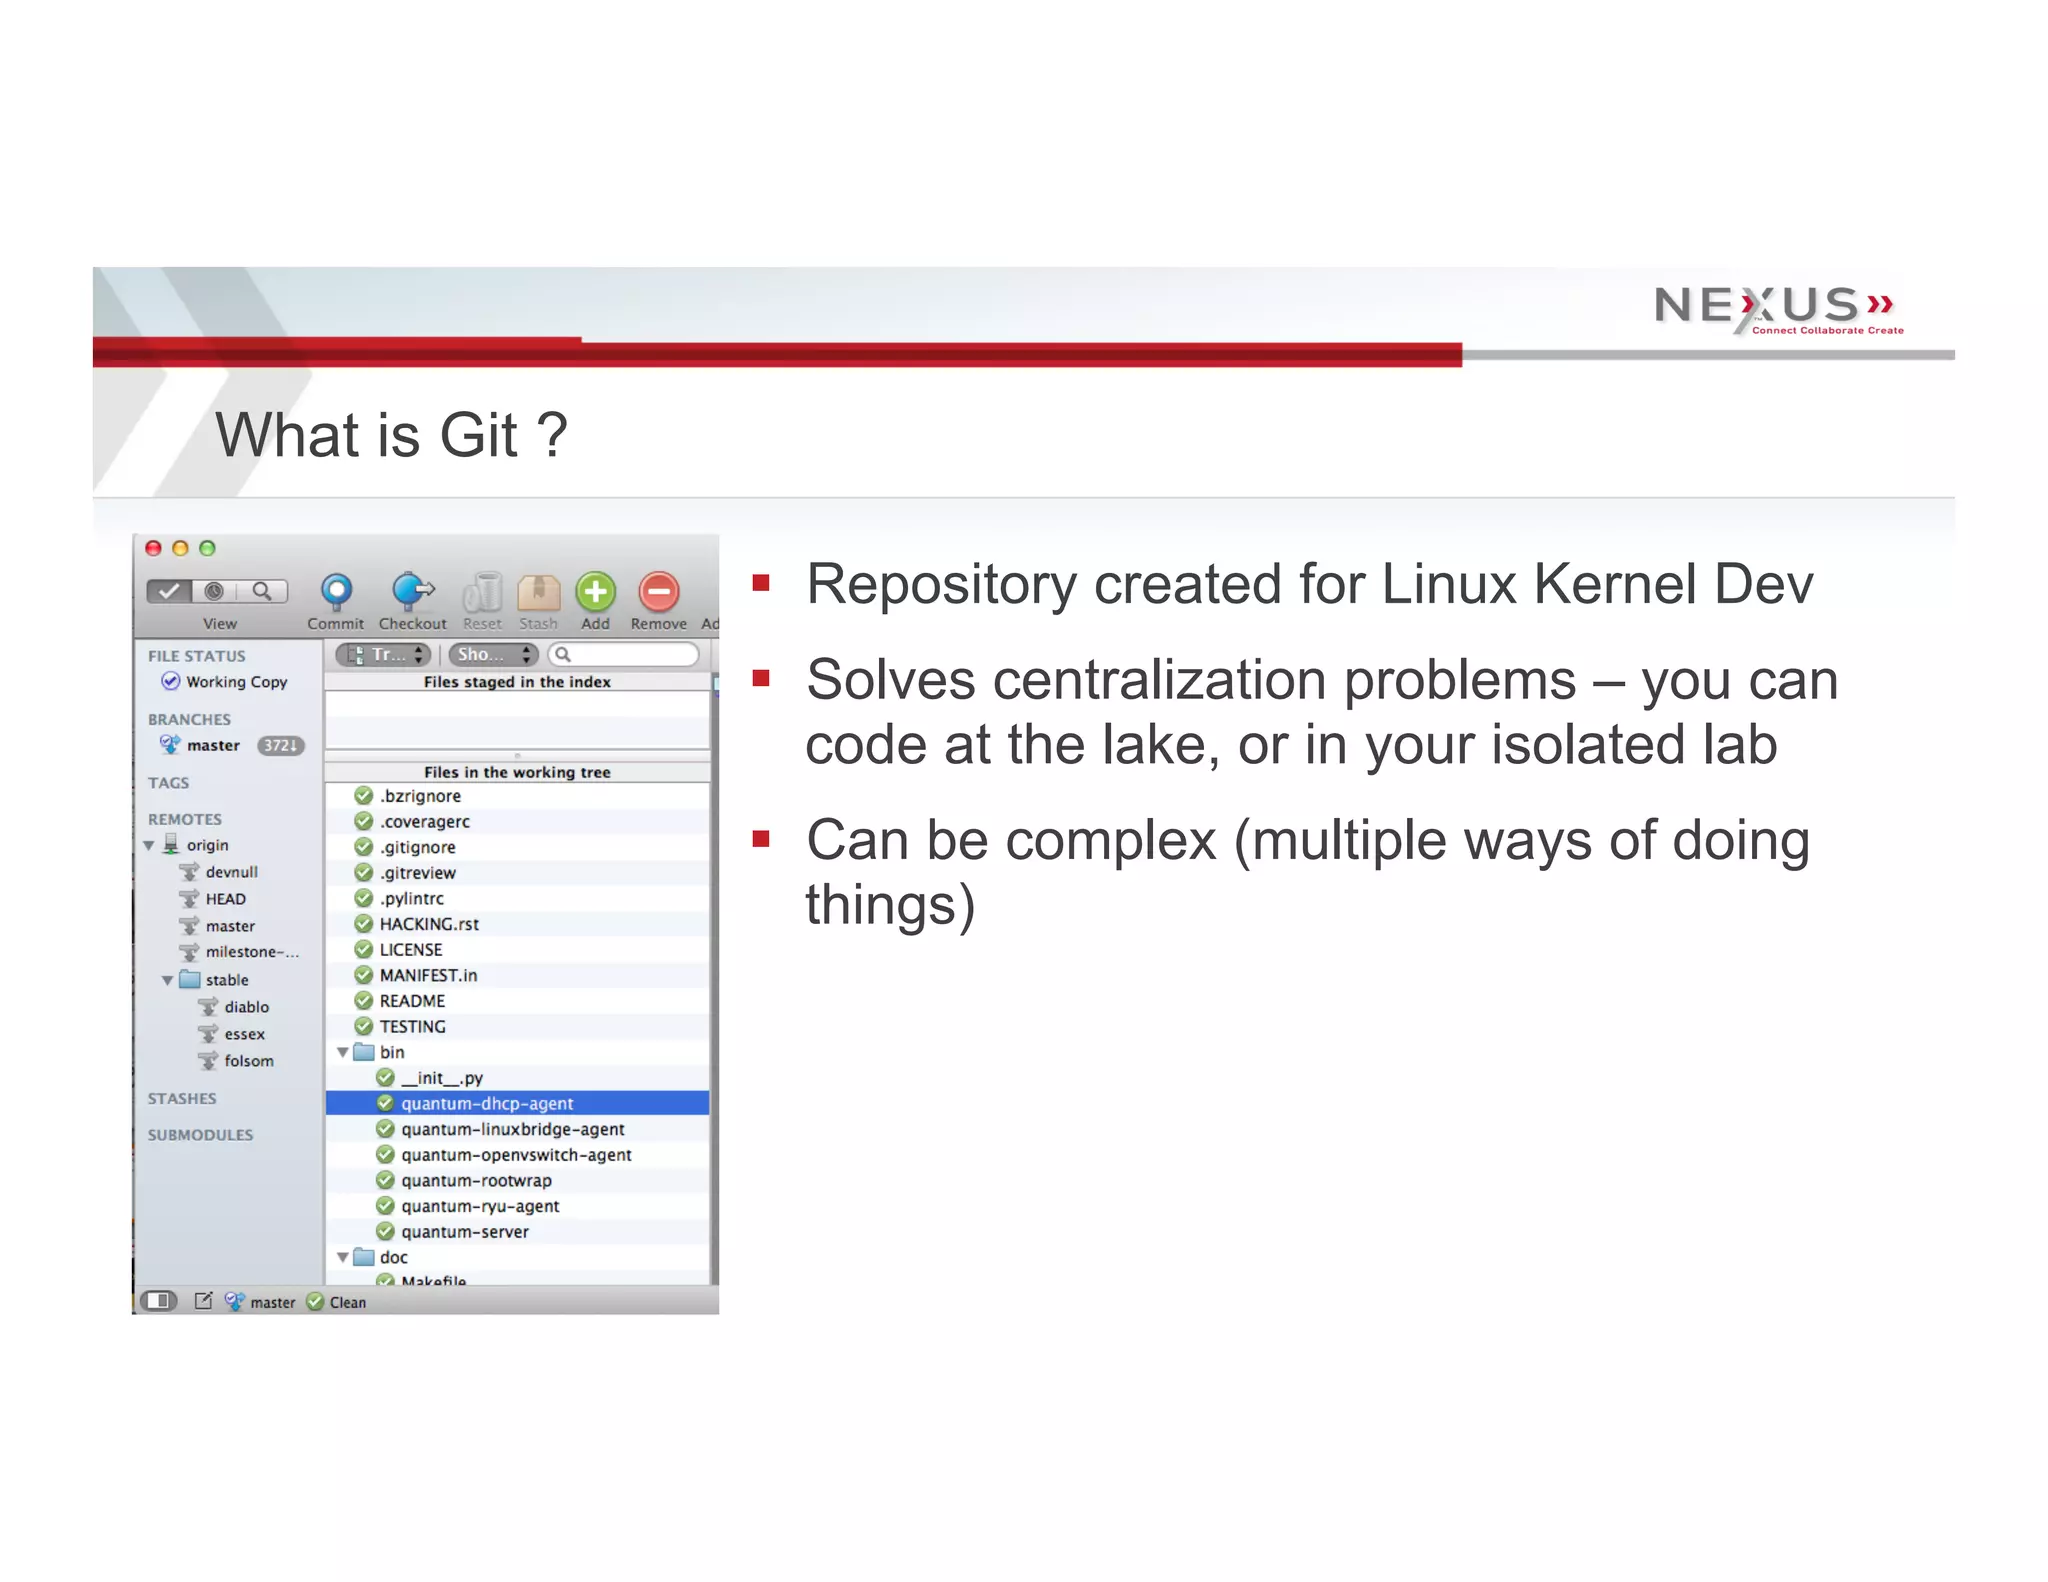Screen dimensions: 2048x1582
Task: Click the SUBMODULES section header
Action: (x=201, y=1135)
